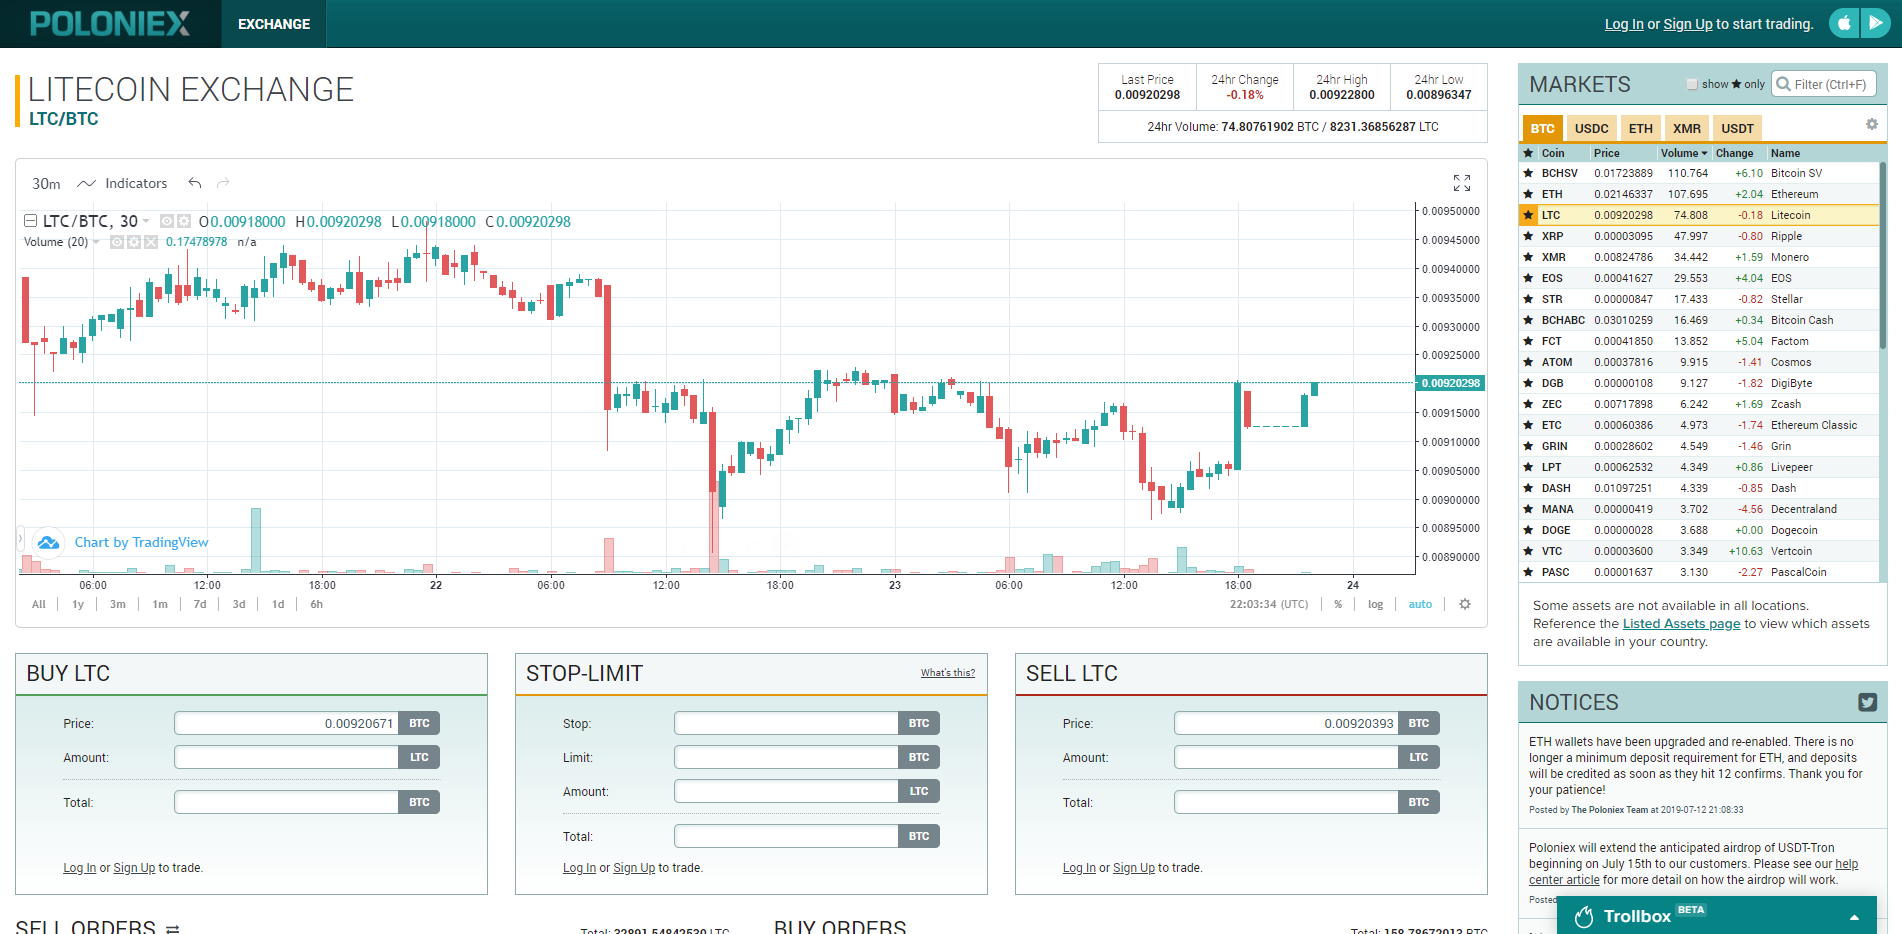Open LTC/BTC series settings gear
Viewport: 1902px width, 934px height.
point(184,221)
